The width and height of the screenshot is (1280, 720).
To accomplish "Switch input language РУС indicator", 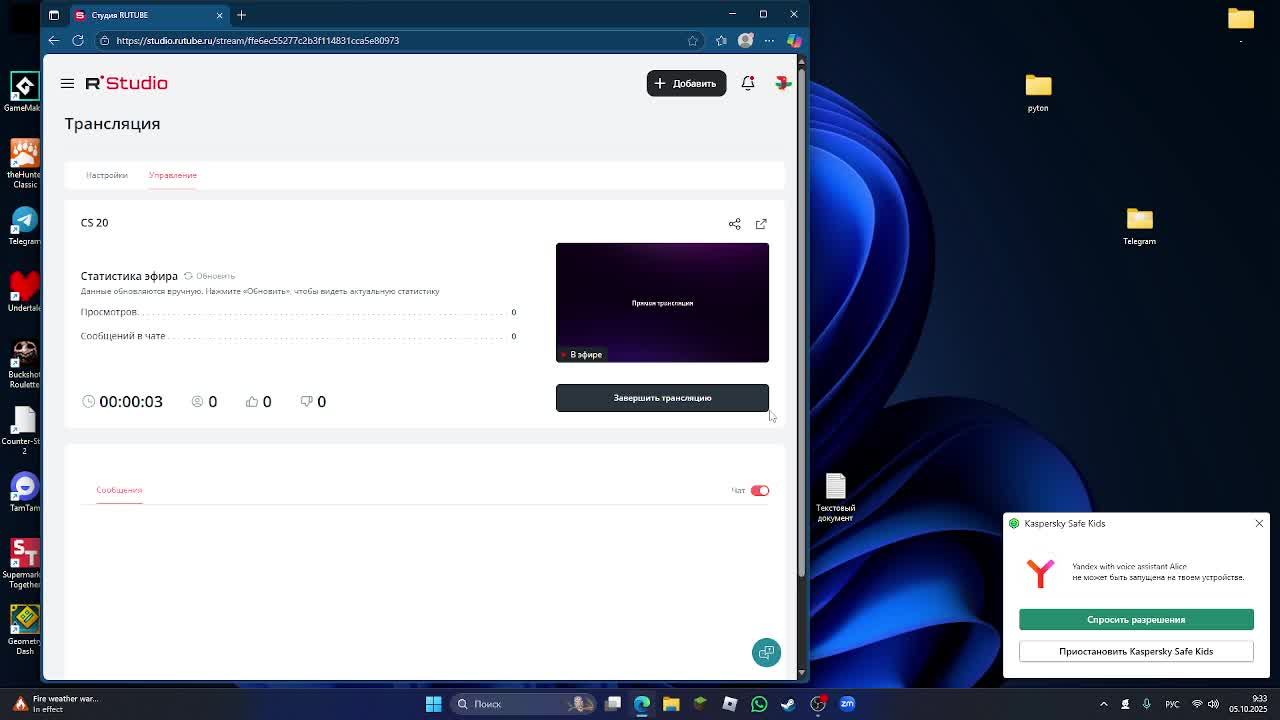I will (x=1171, y=704).
